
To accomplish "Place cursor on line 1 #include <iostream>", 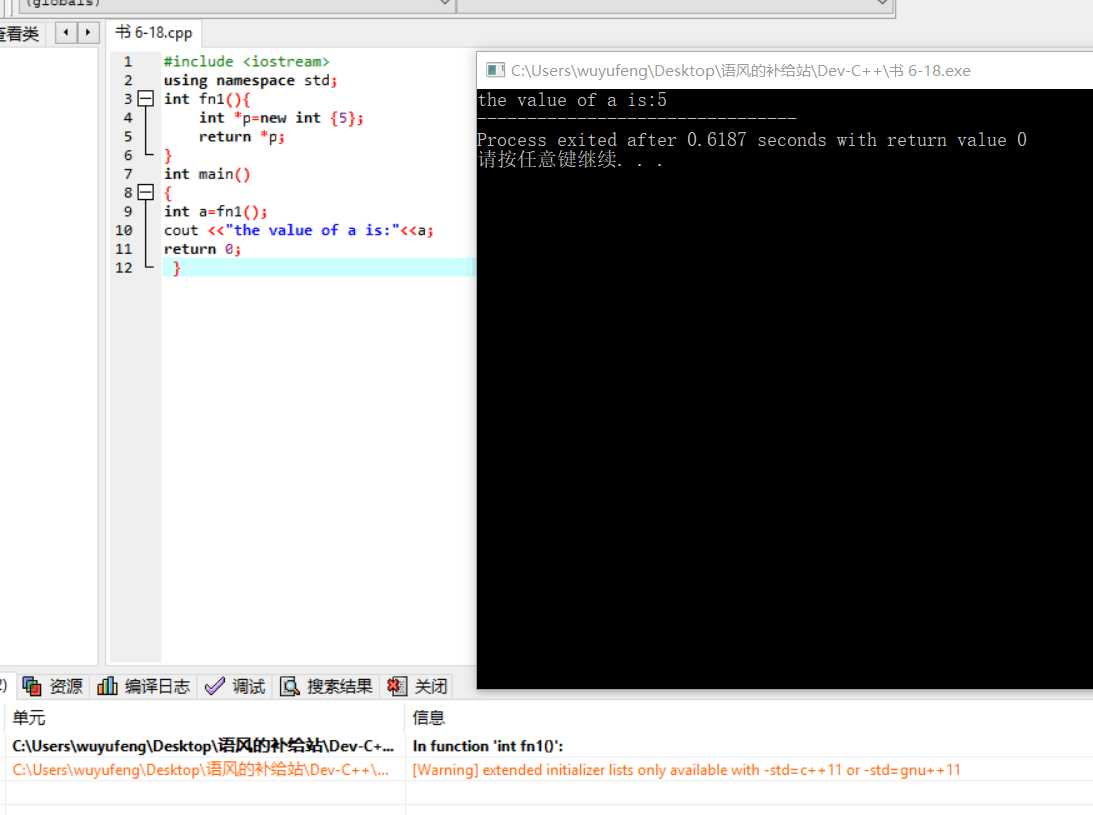I will (246, 61).
